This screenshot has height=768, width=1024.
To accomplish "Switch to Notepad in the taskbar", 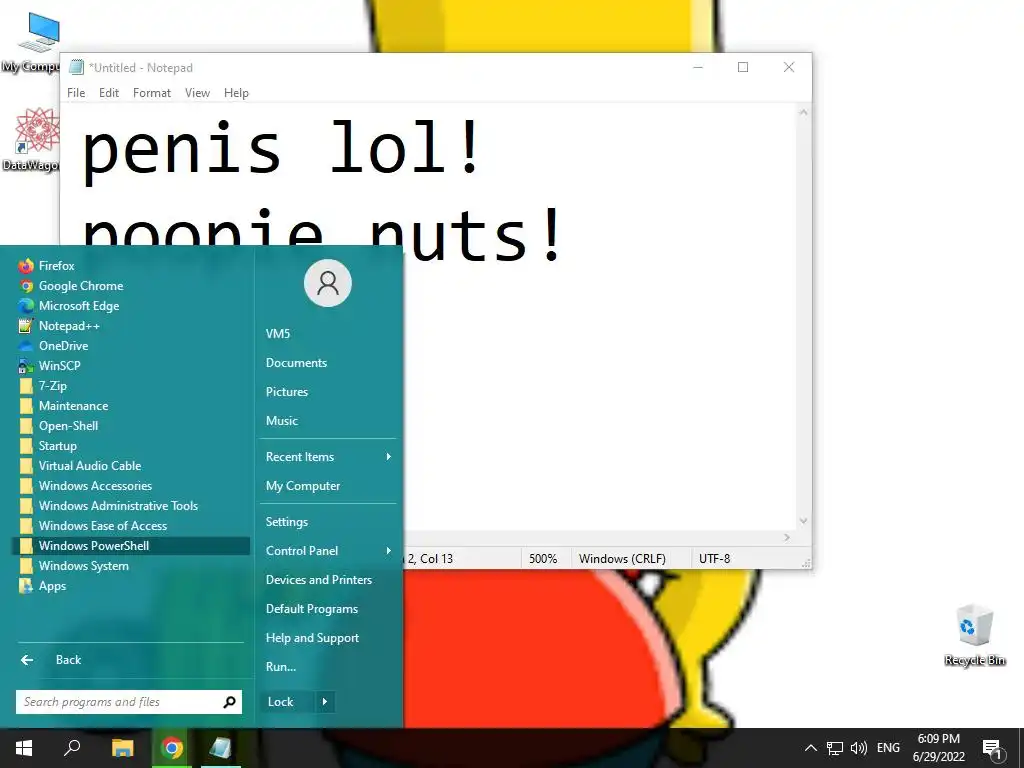I will click(221, 748).
